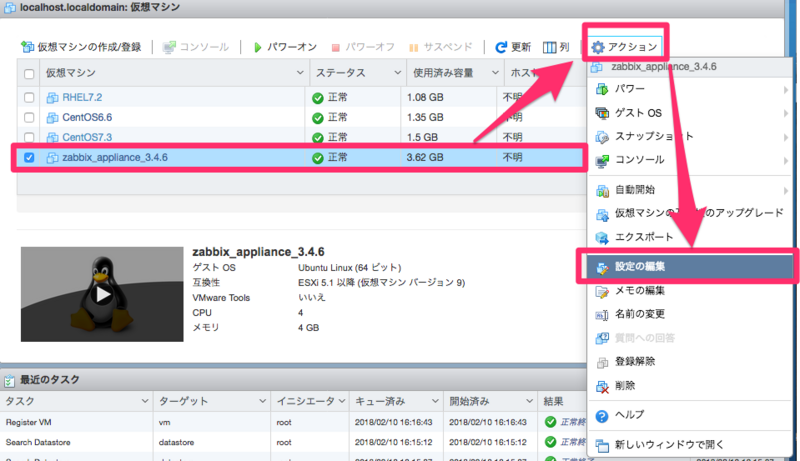This screenshot has width=800, height=461.
Task: Choose 名前の変更 from the menu
Action: 690,314
